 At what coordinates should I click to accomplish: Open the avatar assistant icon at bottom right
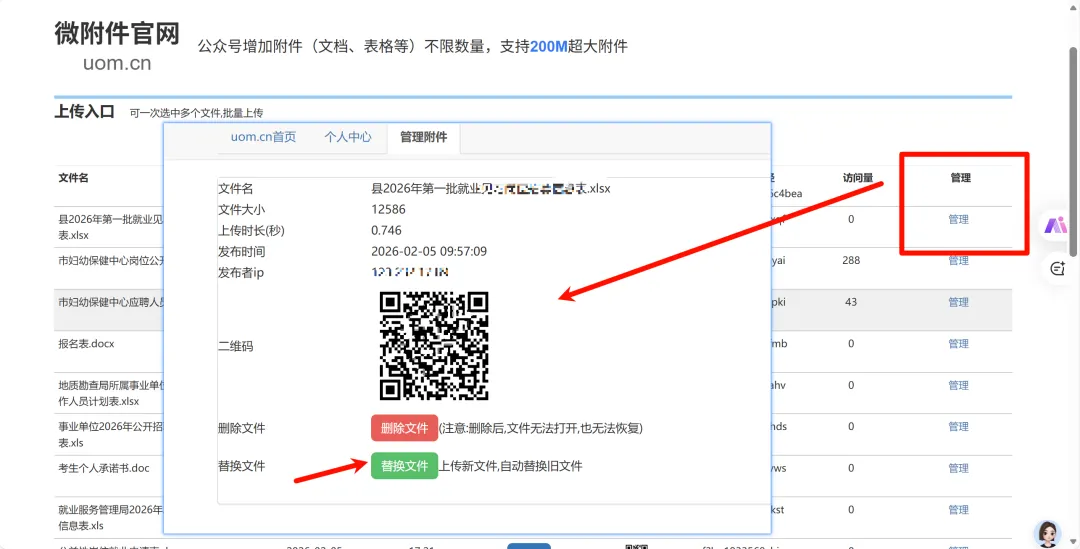coord(1047,534)
